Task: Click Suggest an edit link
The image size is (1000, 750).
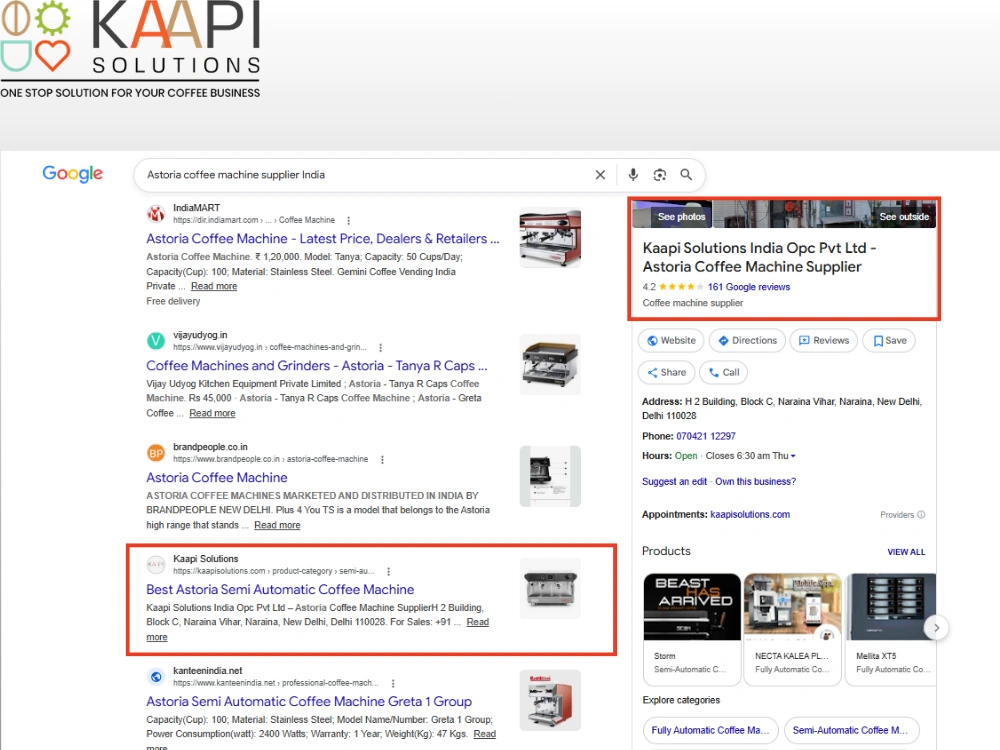Action: [674, 482]
